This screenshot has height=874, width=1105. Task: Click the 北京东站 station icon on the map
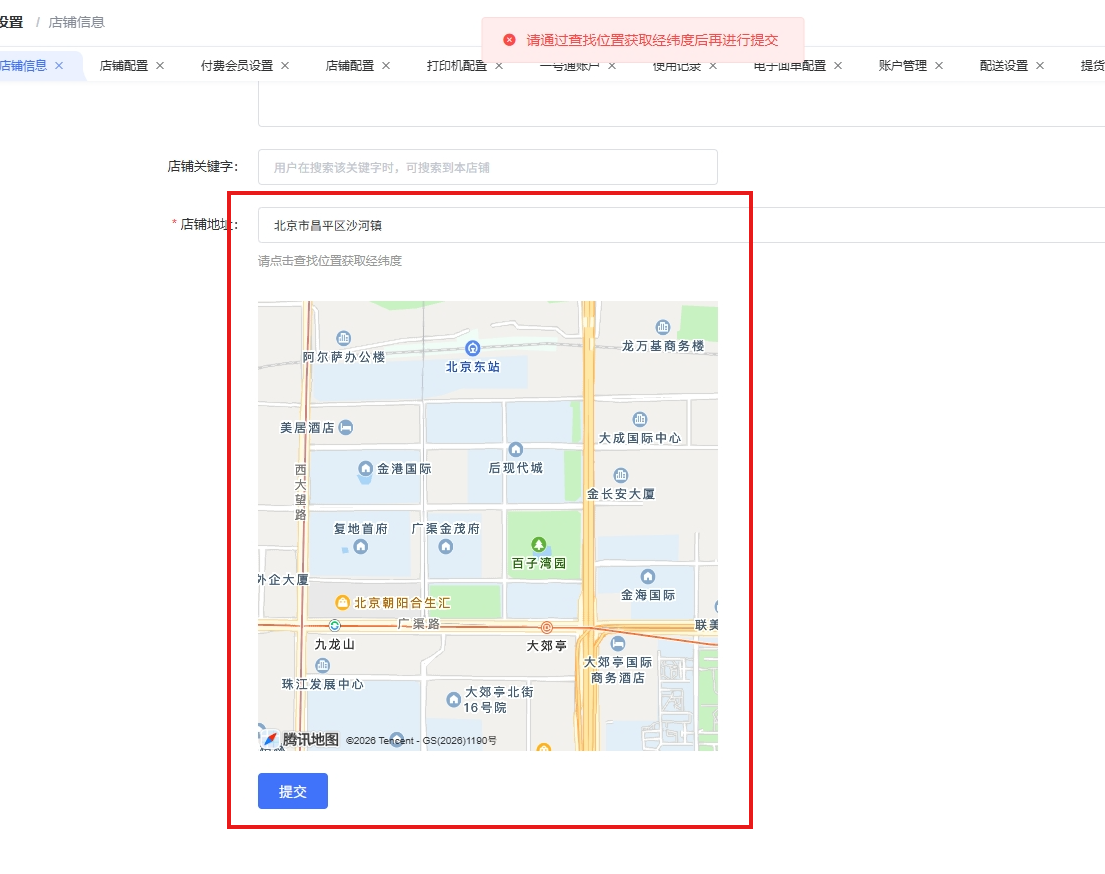(473, 348)
